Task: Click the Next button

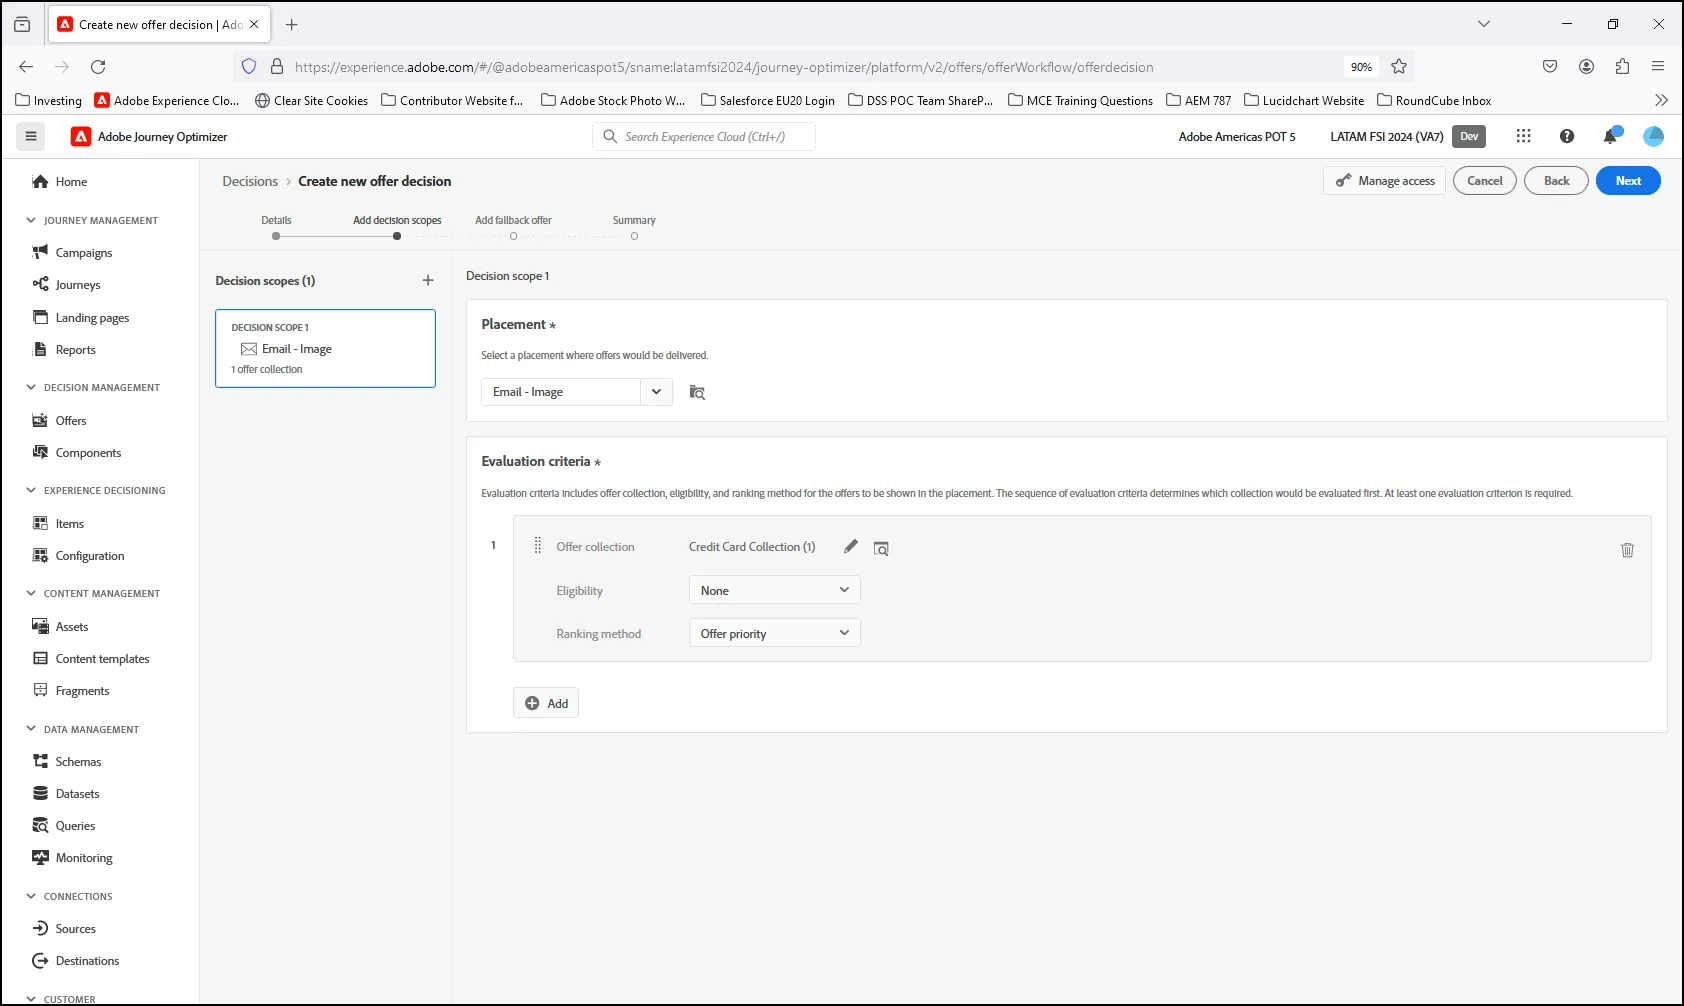Action: [1628, 181]
